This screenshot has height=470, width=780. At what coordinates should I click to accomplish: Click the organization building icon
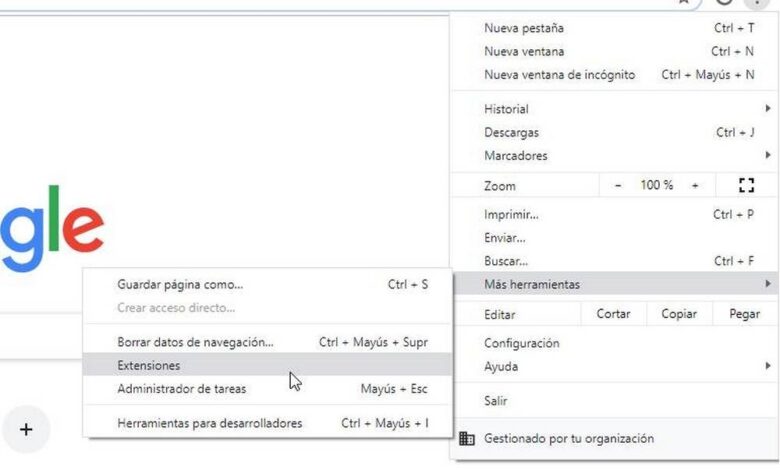pyautogui.click(x=467, y=439)
